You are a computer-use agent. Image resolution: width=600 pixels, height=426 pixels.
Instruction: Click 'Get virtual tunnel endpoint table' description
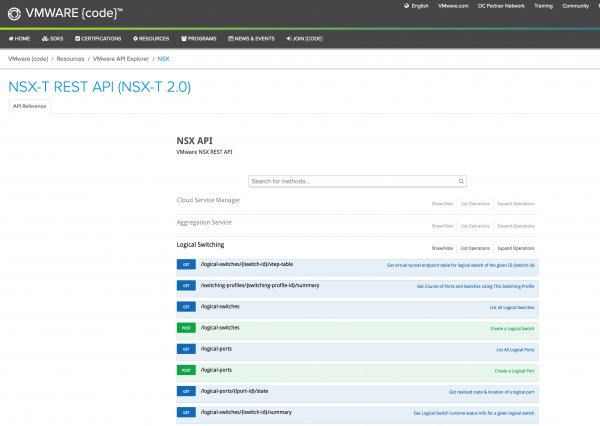tap(460, 265)
